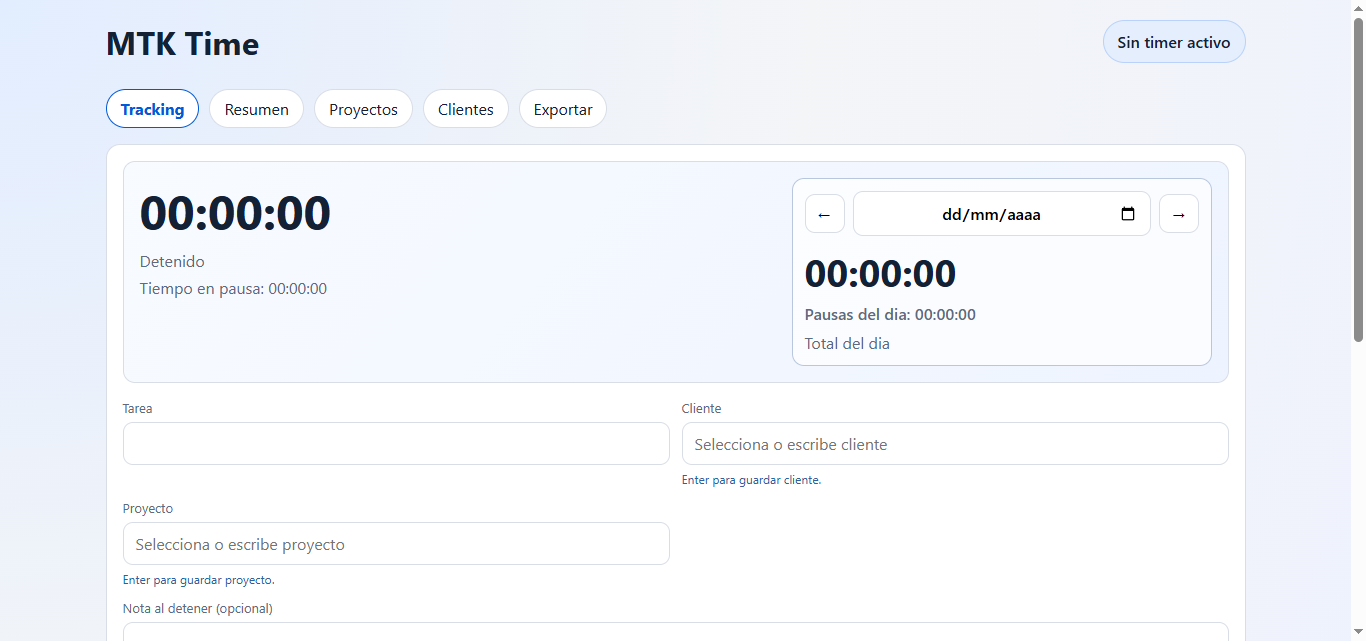The width and height of the screenshot is (1366, 641).
Task: Select the Tracking tab
Action: click(x=152, y=108)
